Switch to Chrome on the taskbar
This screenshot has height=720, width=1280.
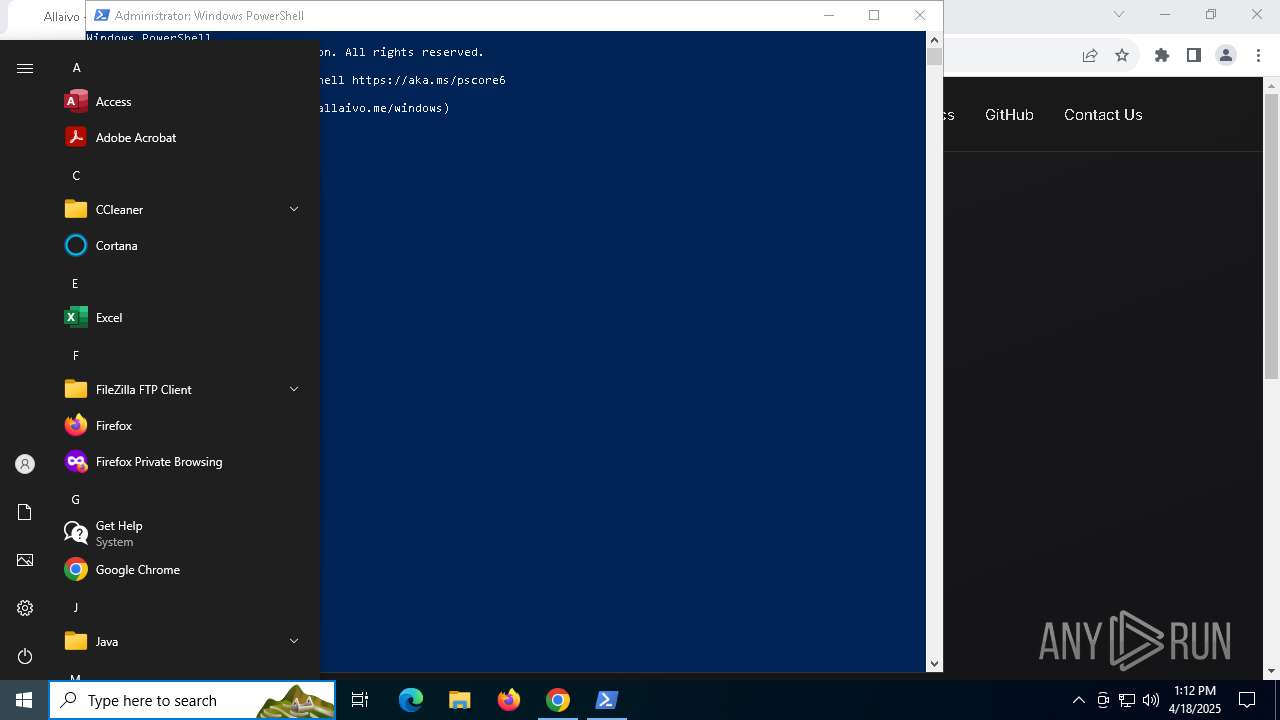pyautogui.click(x=558, y=700)
